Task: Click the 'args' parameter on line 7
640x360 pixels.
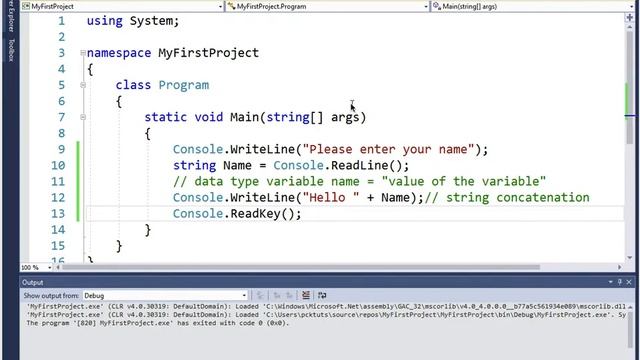Action: (345, 118)
